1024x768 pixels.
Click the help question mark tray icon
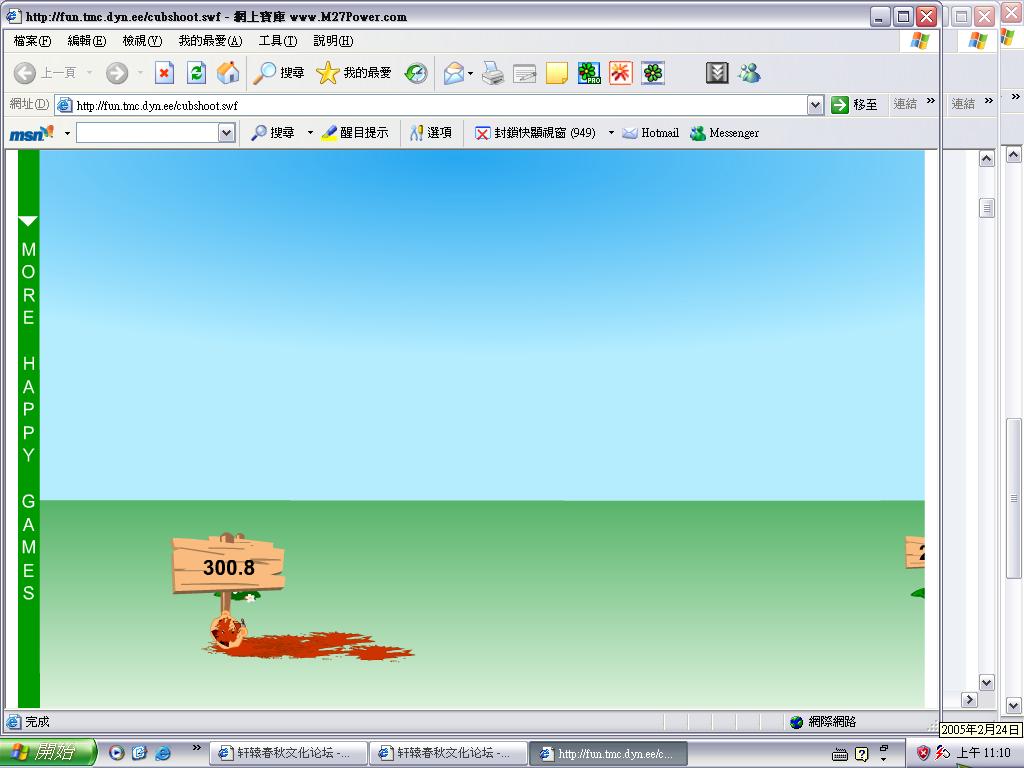click(861, 754)
